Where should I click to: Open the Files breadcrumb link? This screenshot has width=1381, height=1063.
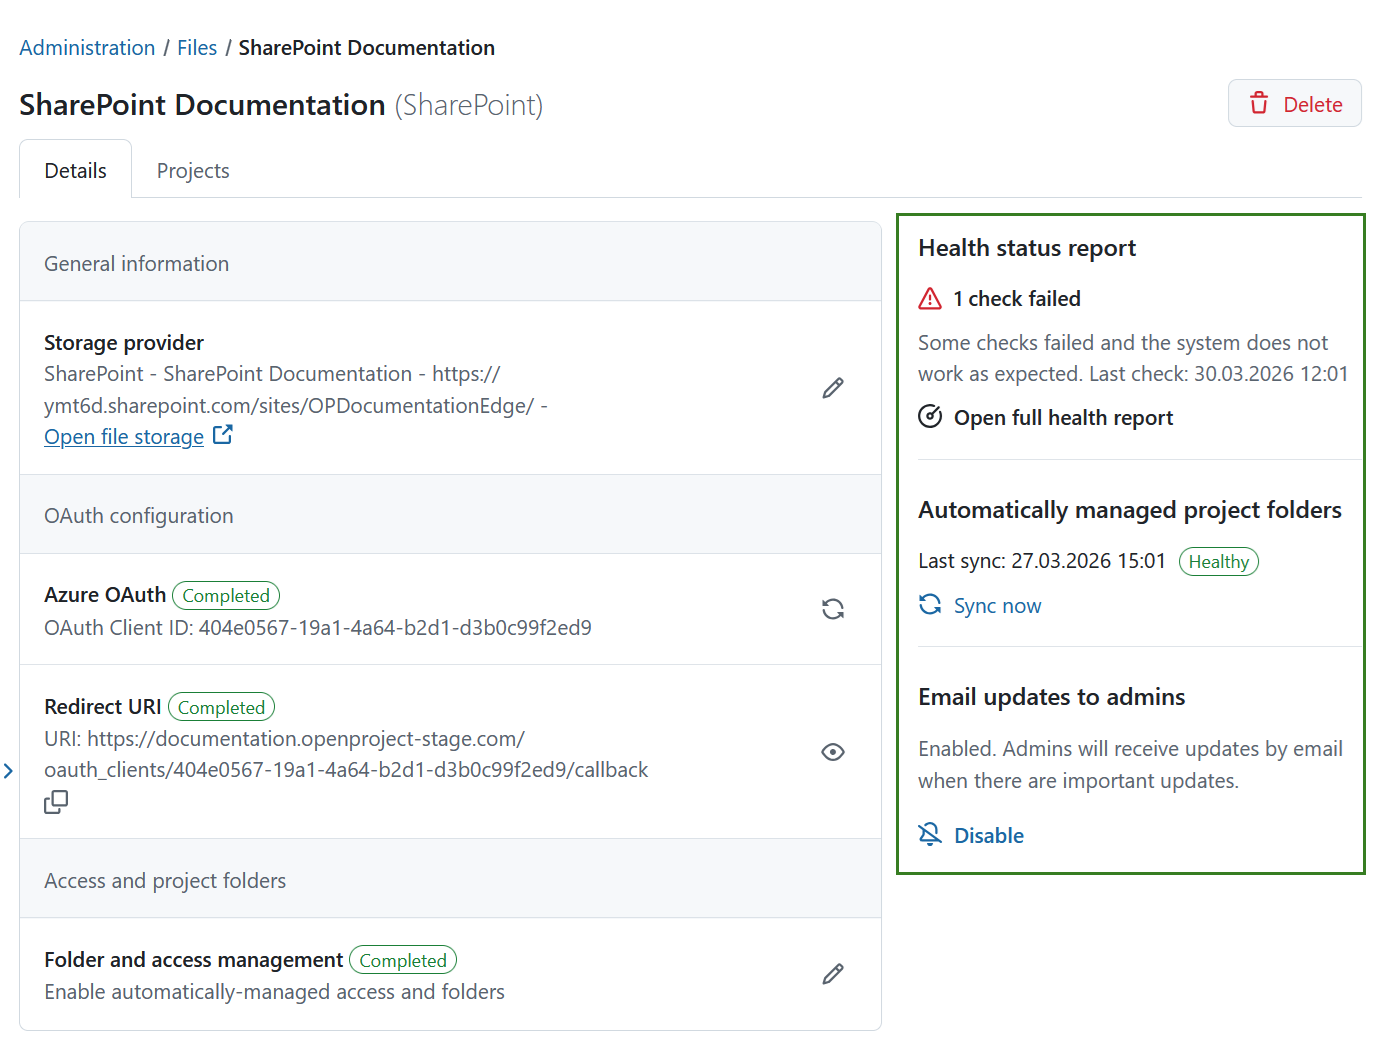(x=197, y=47)
